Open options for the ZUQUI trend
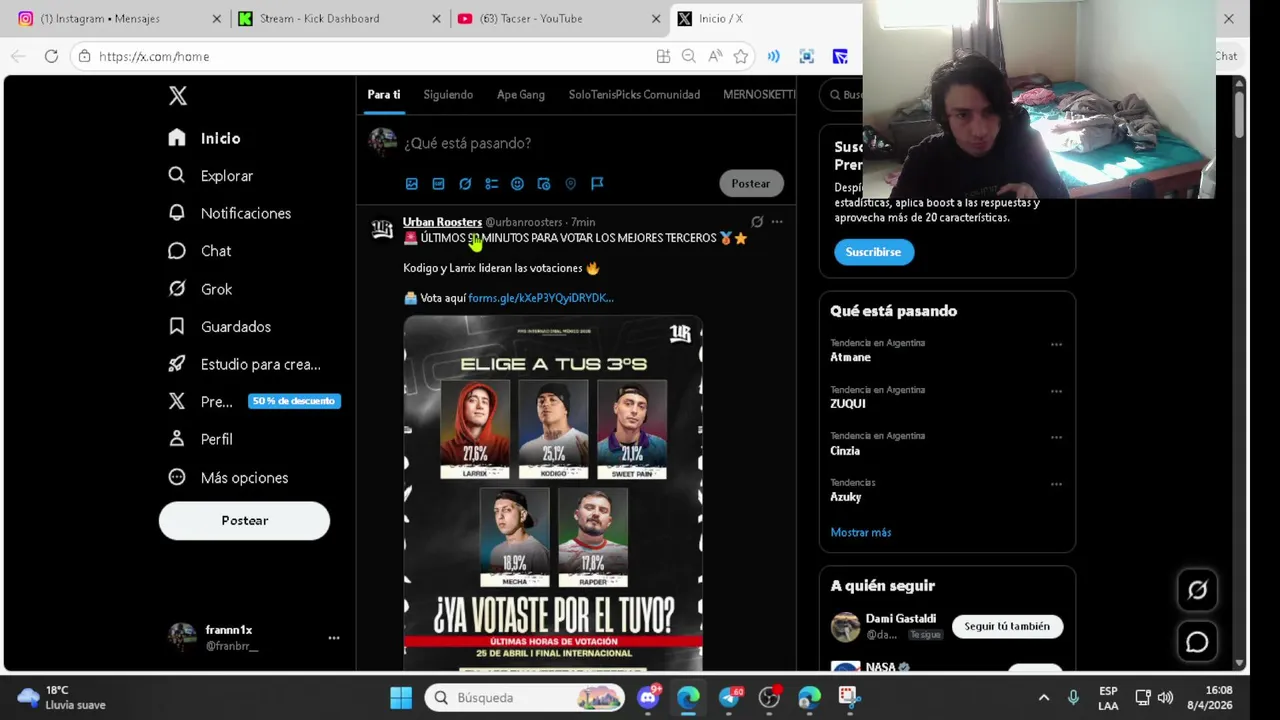Screen dimensions: 1280x720 [1056, 391]
